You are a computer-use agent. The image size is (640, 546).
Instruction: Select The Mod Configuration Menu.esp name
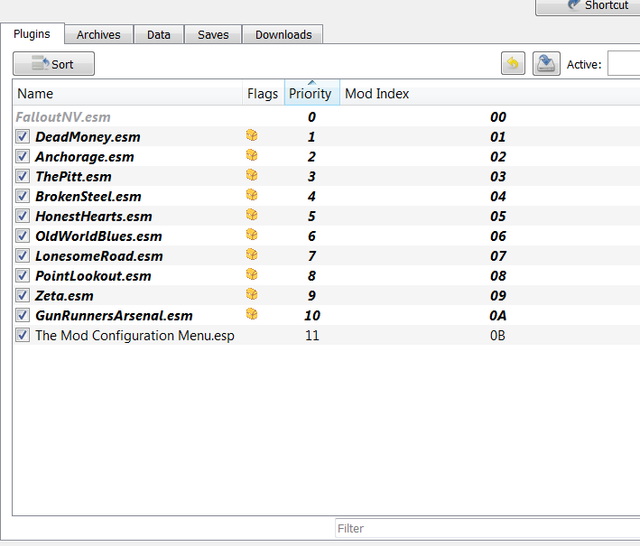point(135,335)
